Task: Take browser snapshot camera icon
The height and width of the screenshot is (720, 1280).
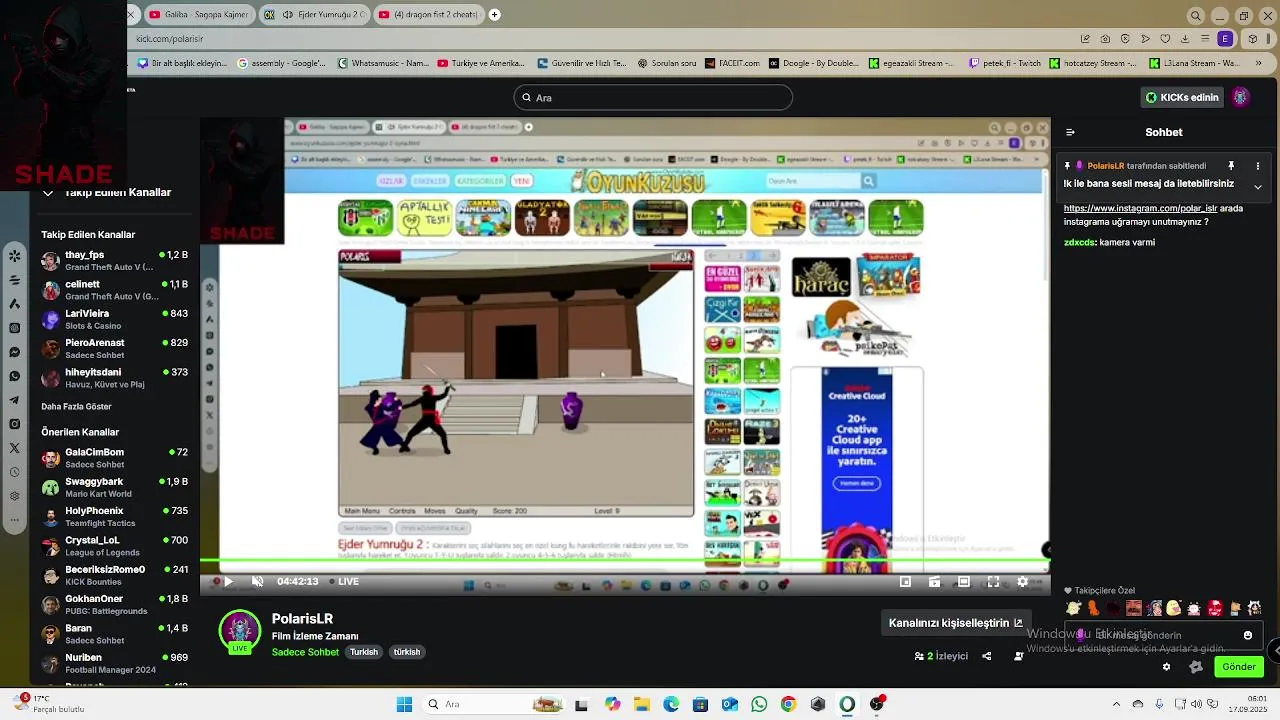Action: point(1105,39)
